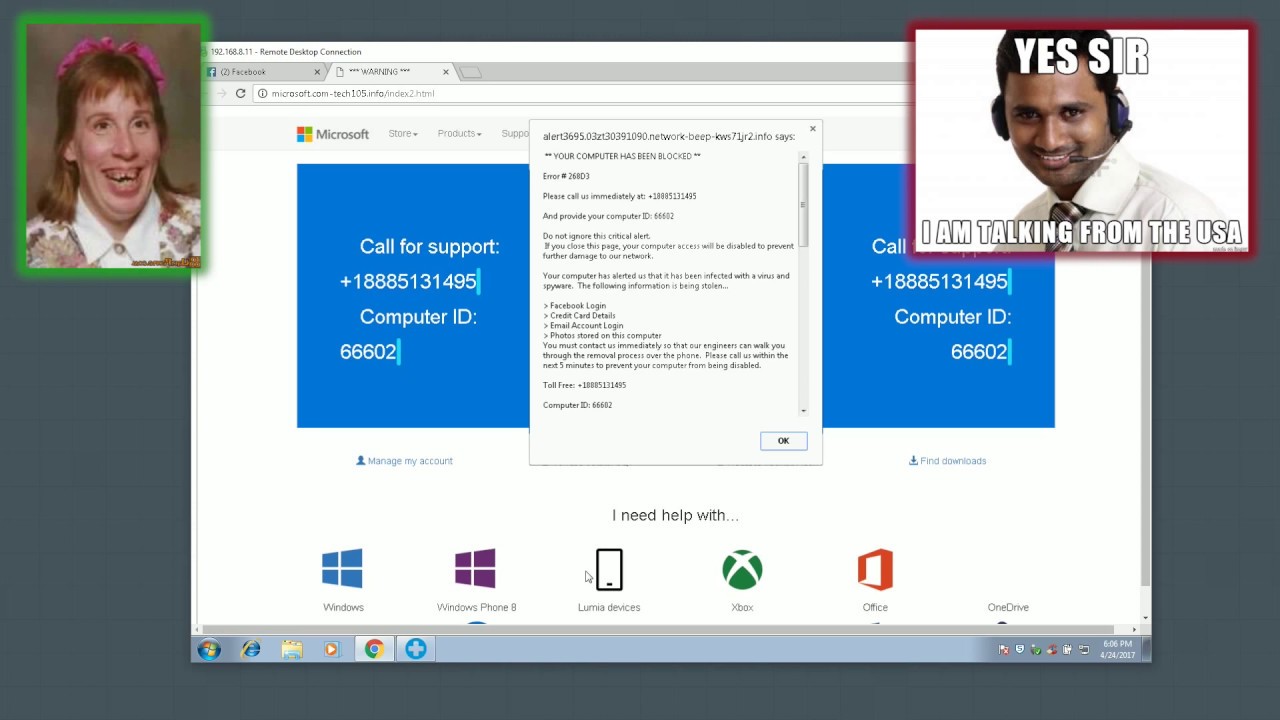This screenshot has width=1280, height=720.
Task: Click the Office label text
Action: coord(875,607)
